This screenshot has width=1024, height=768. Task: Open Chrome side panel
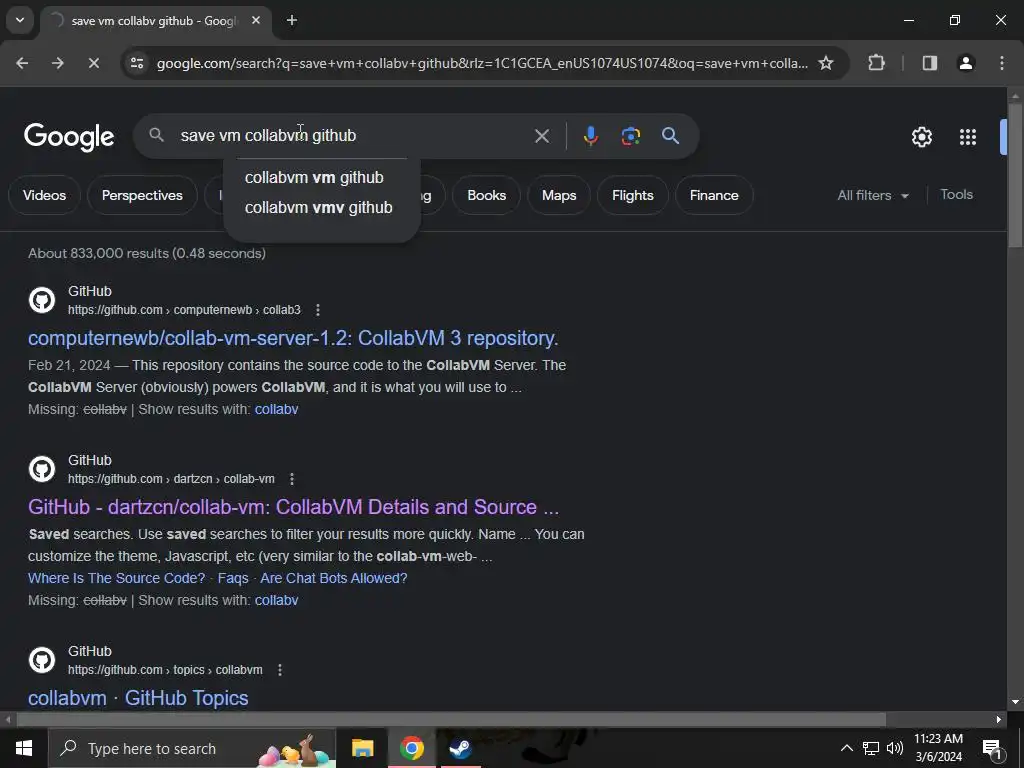tap(930, 63)
